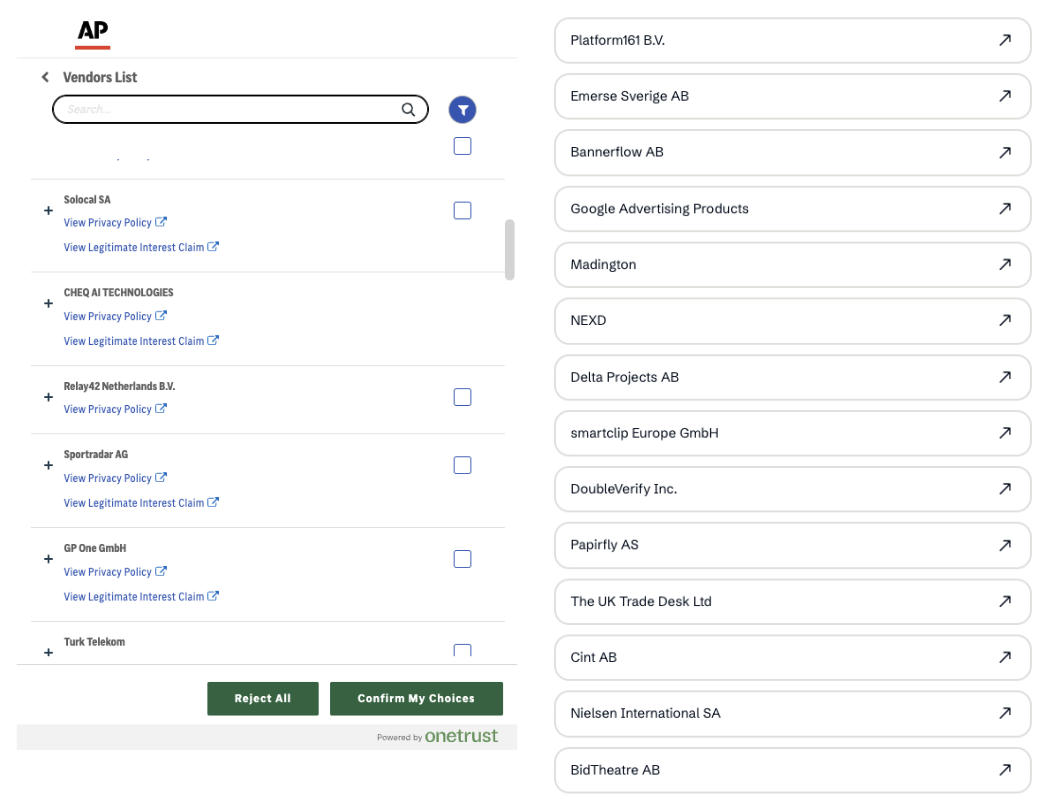Open Cint AB arrow icon
The width and height of the screenshot is (1047, 800).
pyautogui.click(x=1005, y=657)
